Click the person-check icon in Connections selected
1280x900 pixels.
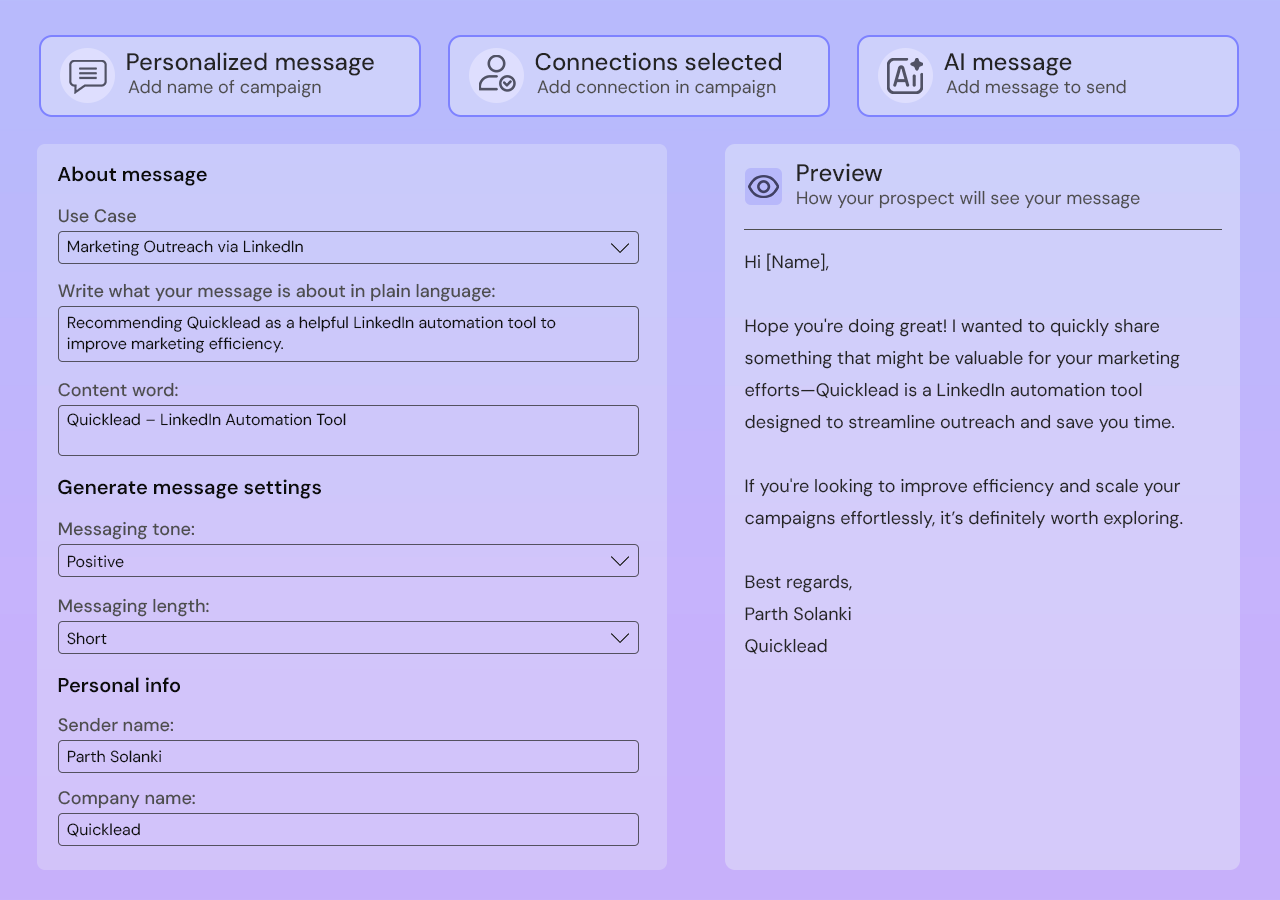click(496, 75)
